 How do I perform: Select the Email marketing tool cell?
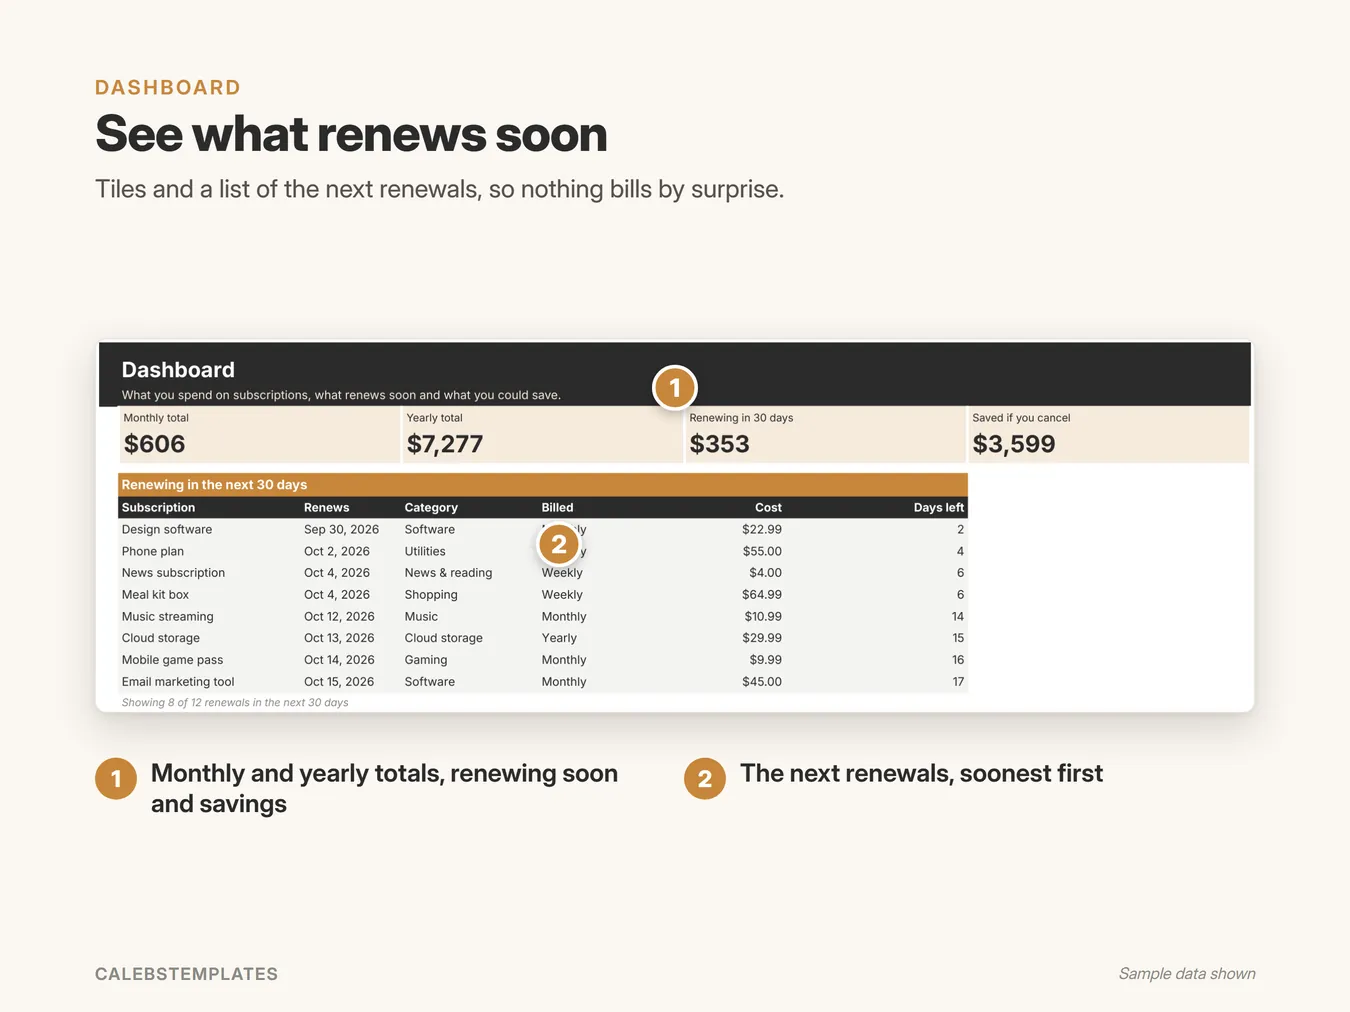pyautogui.click(x=178, y=682)
